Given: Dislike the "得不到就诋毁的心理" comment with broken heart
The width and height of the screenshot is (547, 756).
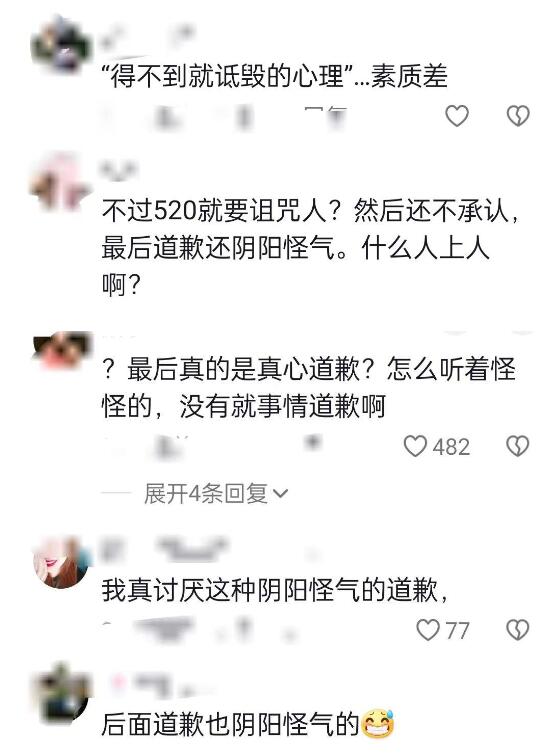Looking at the screenshot, I should pos(518,116).
